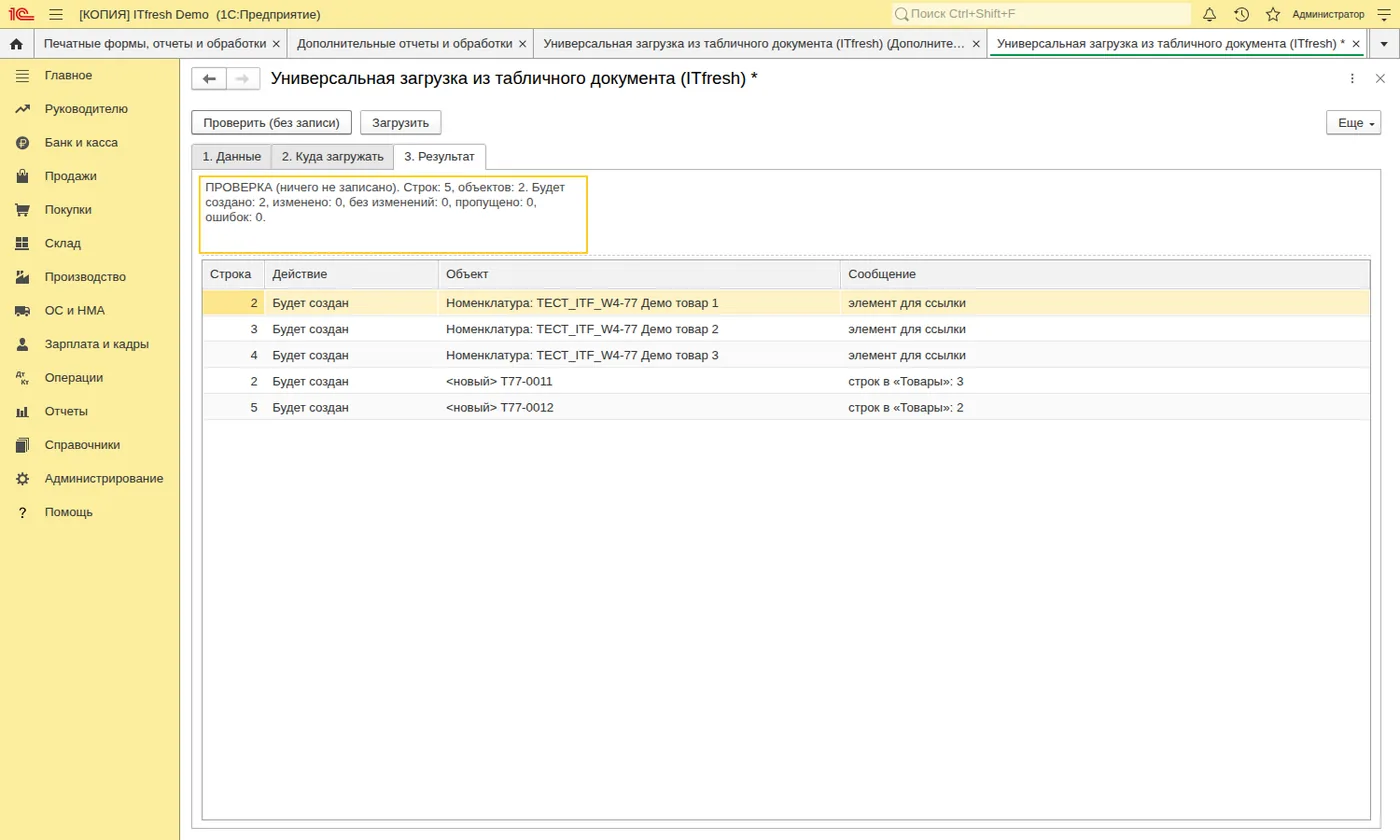
Task: Open notifications bell icon
Action: 1210,14
